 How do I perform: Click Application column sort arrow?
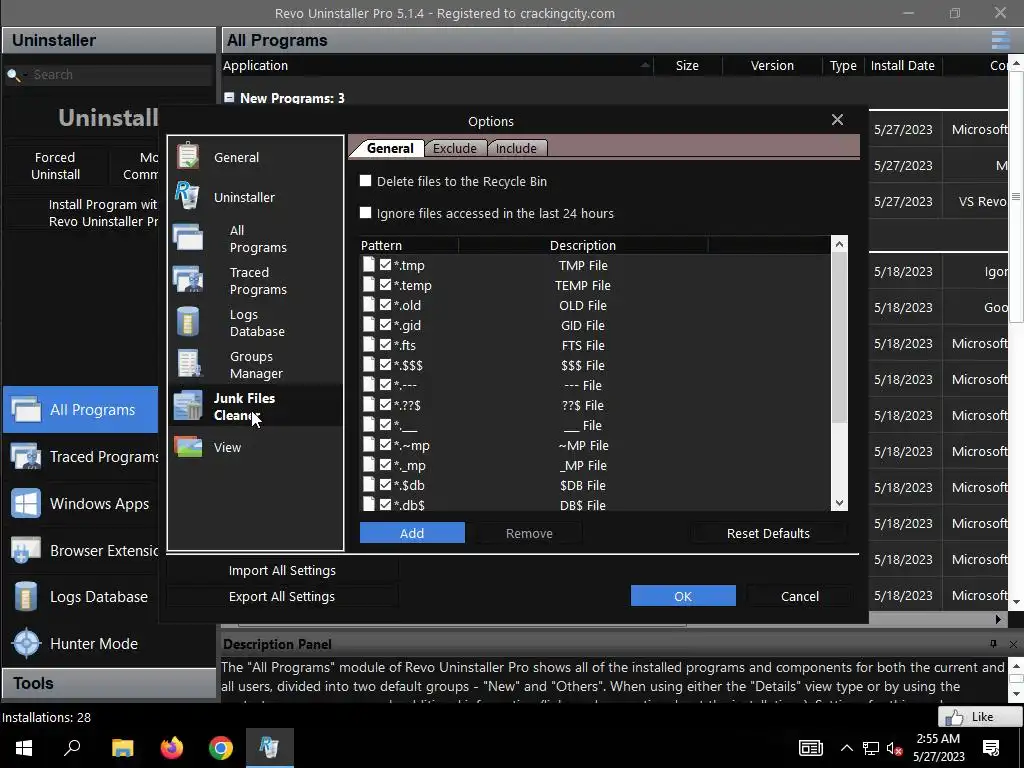[x=645, y=65]
